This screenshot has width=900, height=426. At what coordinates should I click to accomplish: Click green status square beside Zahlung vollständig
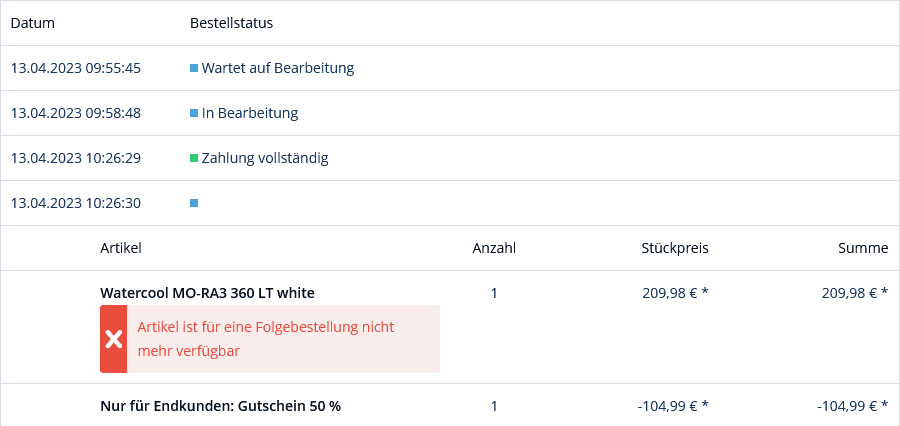(194, 158)
